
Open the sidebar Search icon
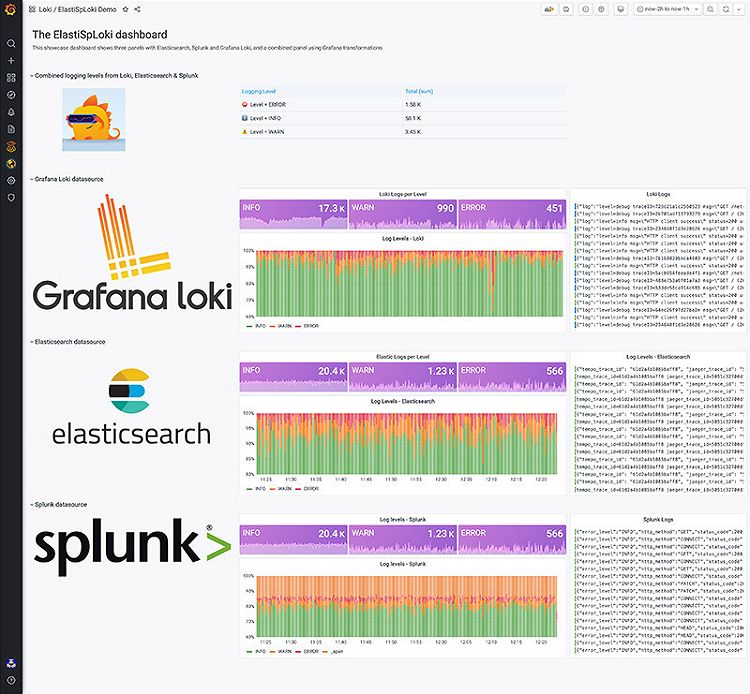(11, 44)
